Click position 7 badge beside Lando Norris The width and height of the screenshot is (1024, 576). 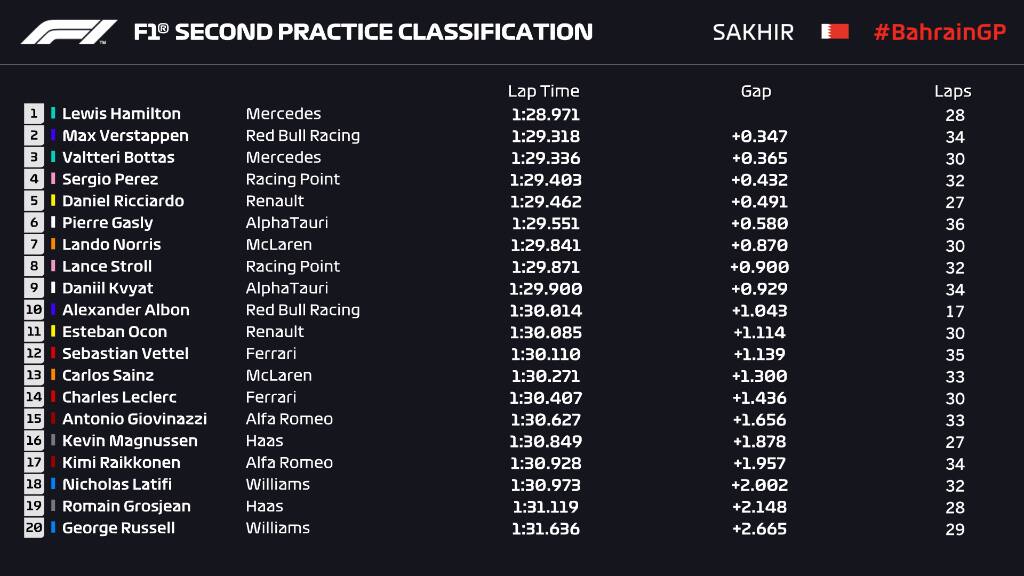pos(34,245)
